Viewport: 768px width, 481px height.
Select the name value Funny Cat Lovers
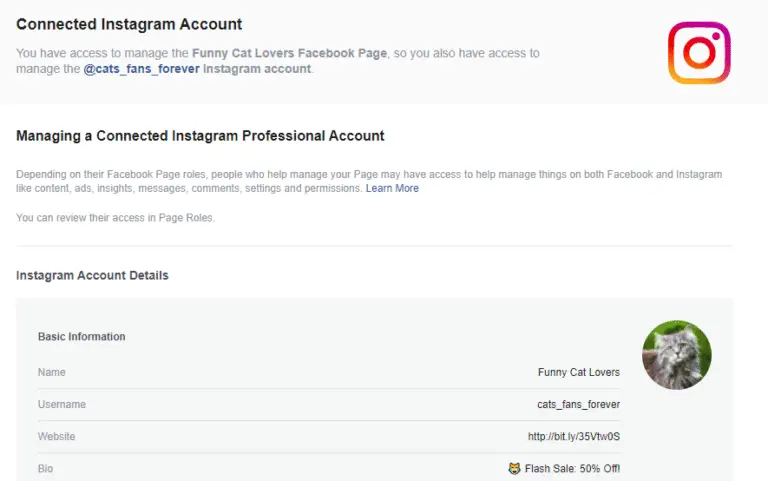(578, 372)
